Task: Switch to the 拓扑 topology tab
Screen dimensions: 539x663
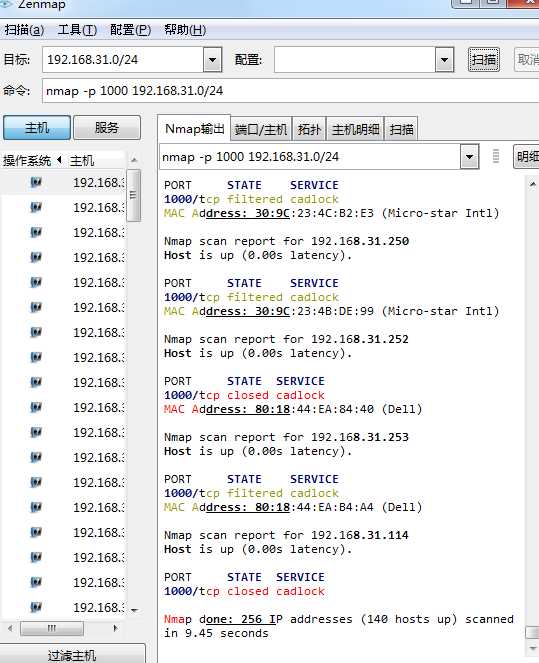Action: pyautogui.click(x=309, y=129)
